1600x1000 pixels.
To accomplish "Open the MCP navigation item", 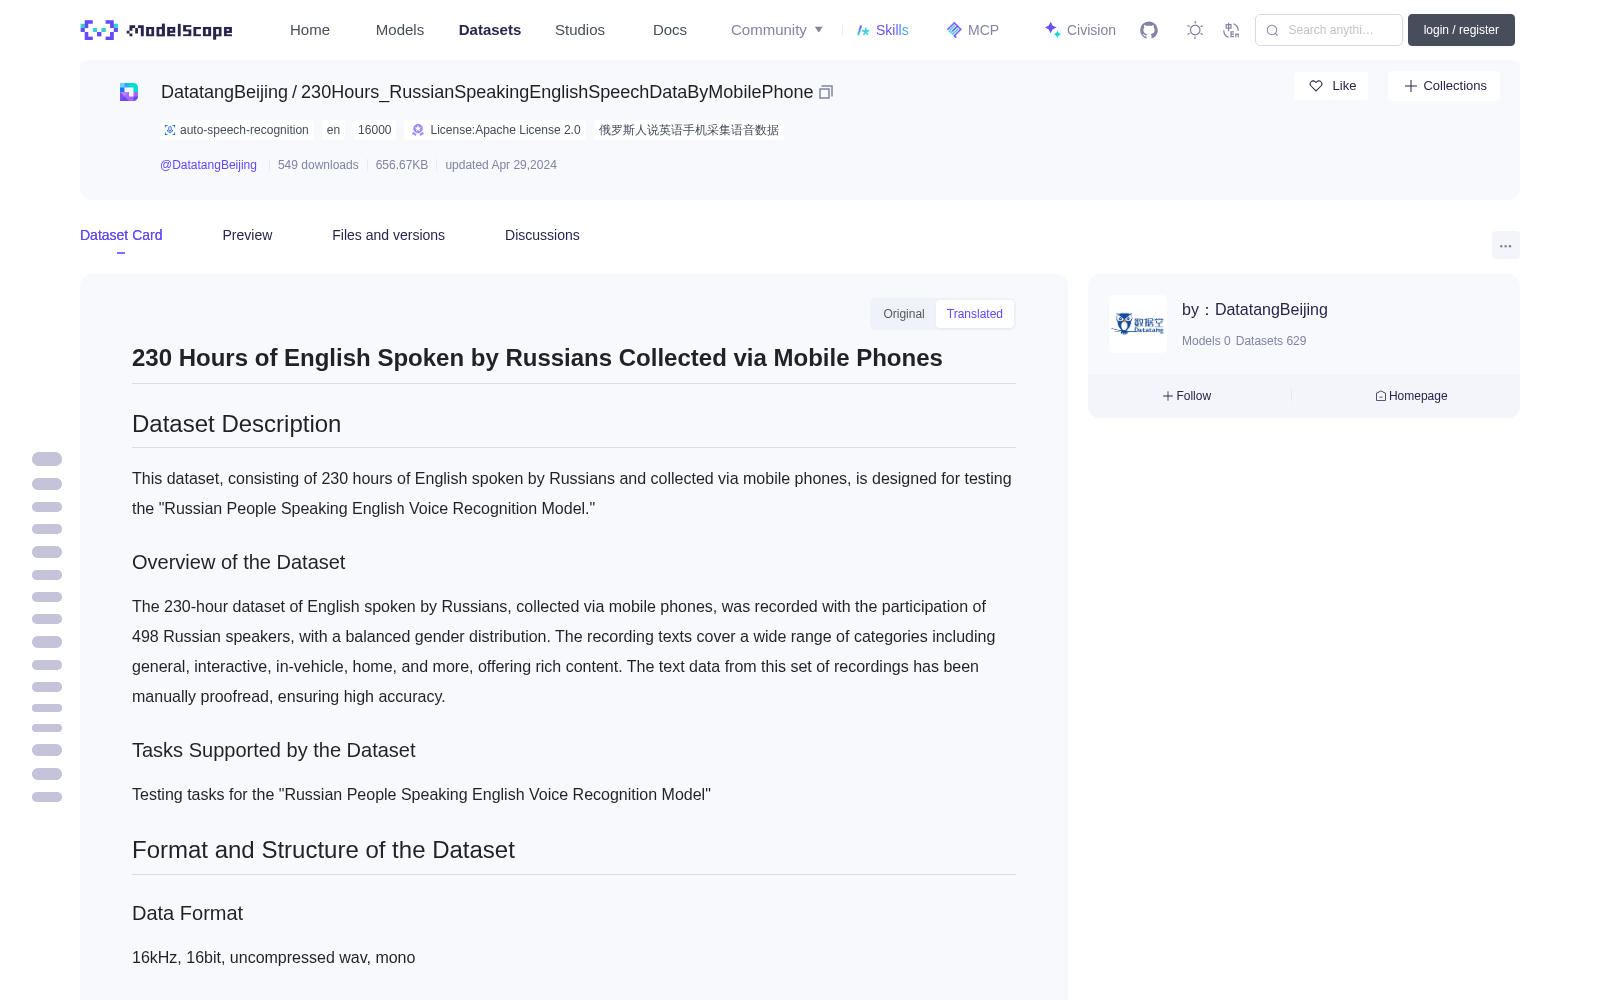I will (x=973, y=30).
